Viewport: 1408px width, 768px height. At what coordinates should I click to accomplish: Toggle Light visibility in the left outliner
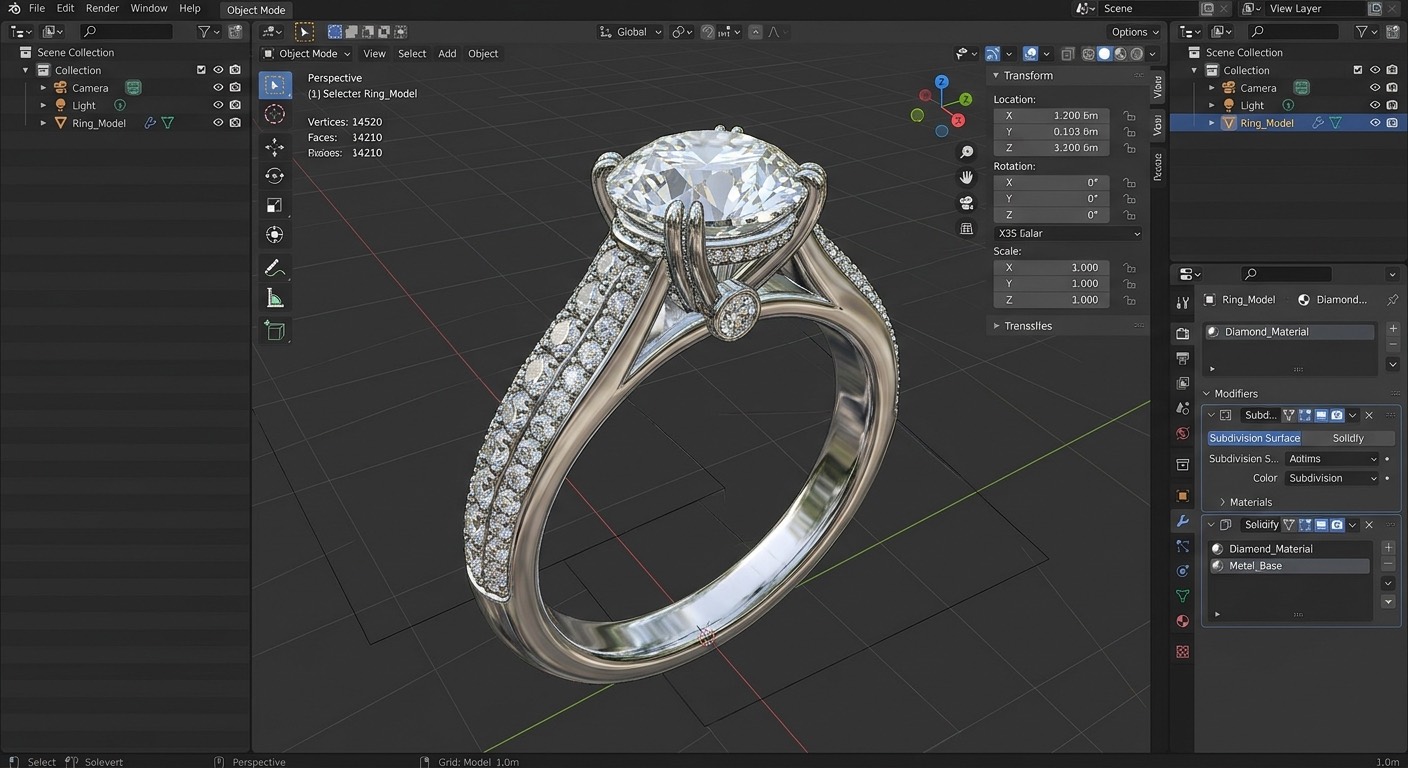[218, 105]
